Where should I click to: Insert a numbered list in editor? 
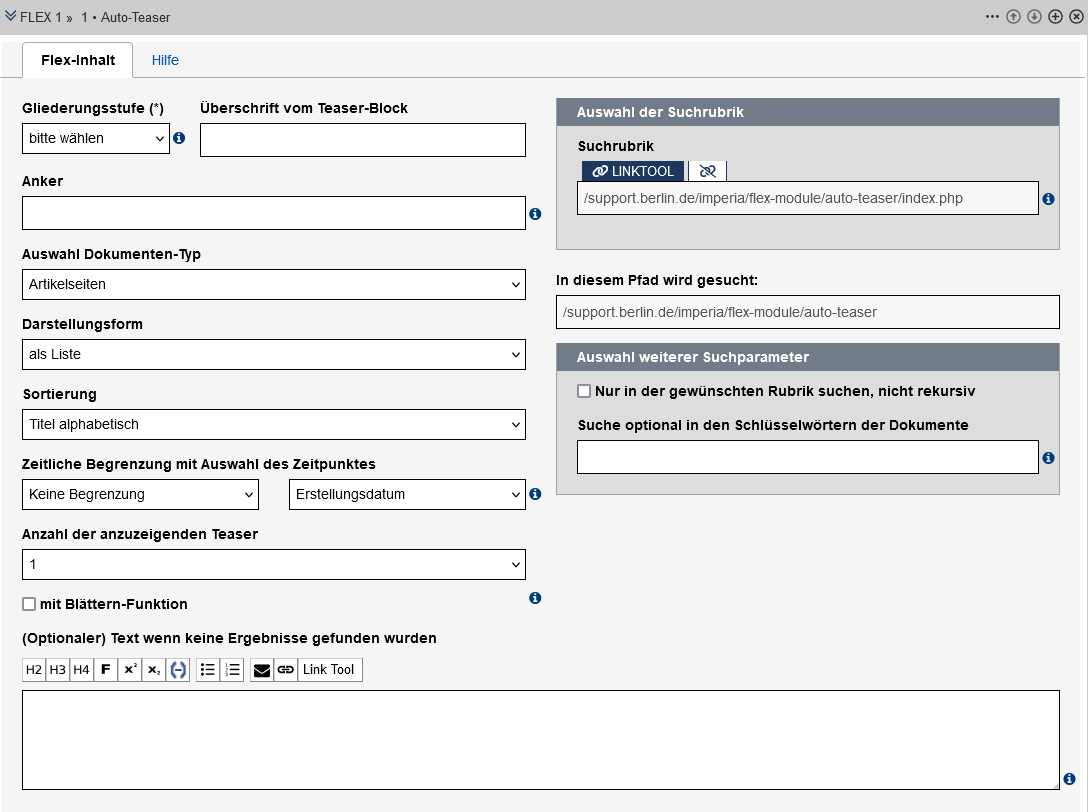click(x=232, y=670)
